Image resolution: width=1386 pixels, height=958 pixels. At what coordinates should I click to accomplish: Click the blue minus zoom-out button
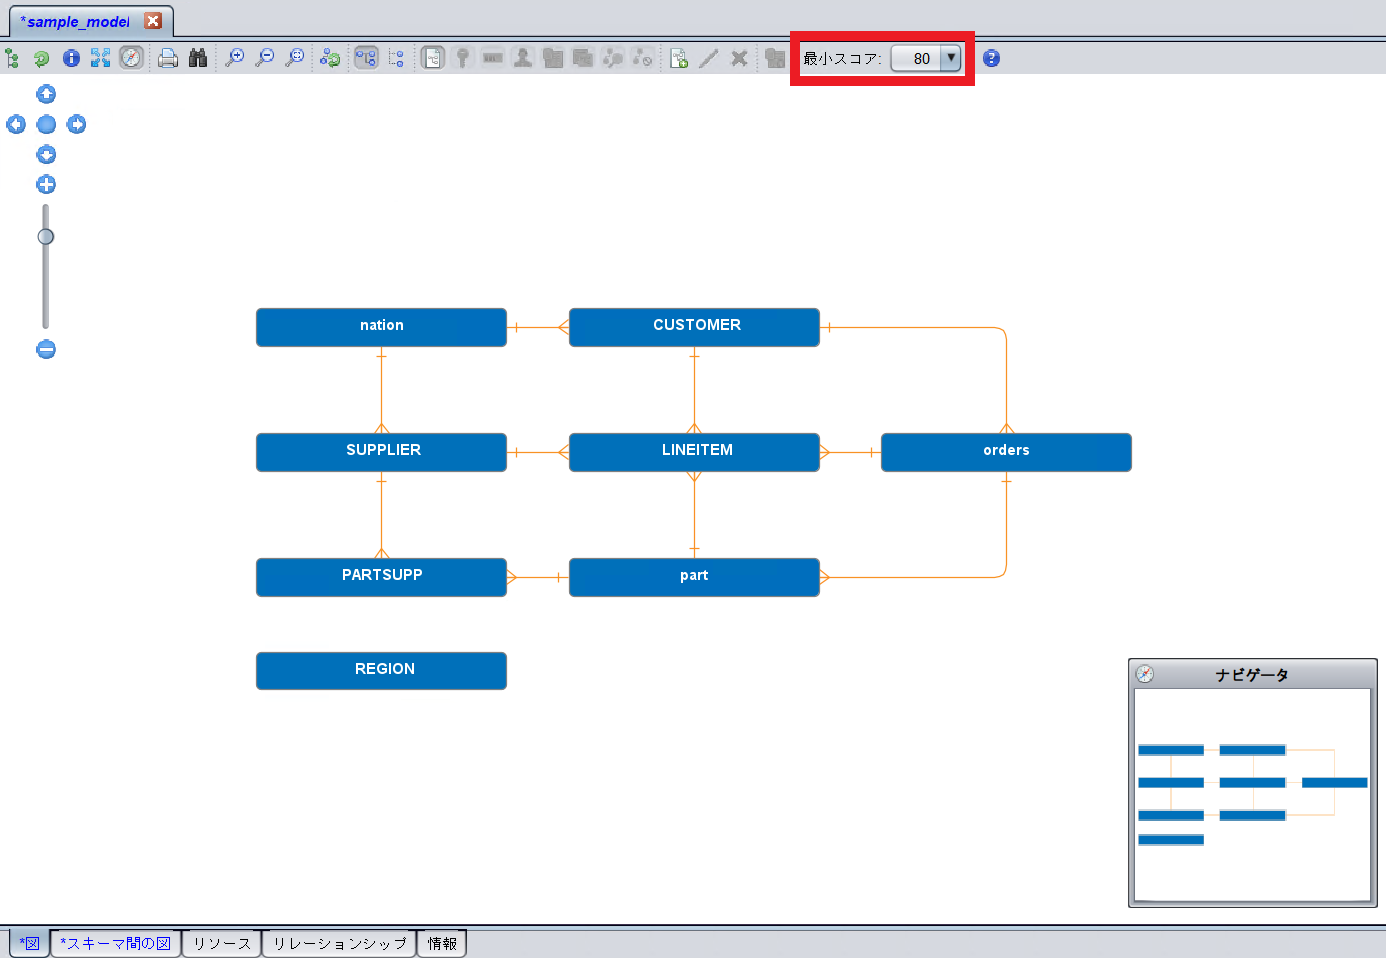46,349
